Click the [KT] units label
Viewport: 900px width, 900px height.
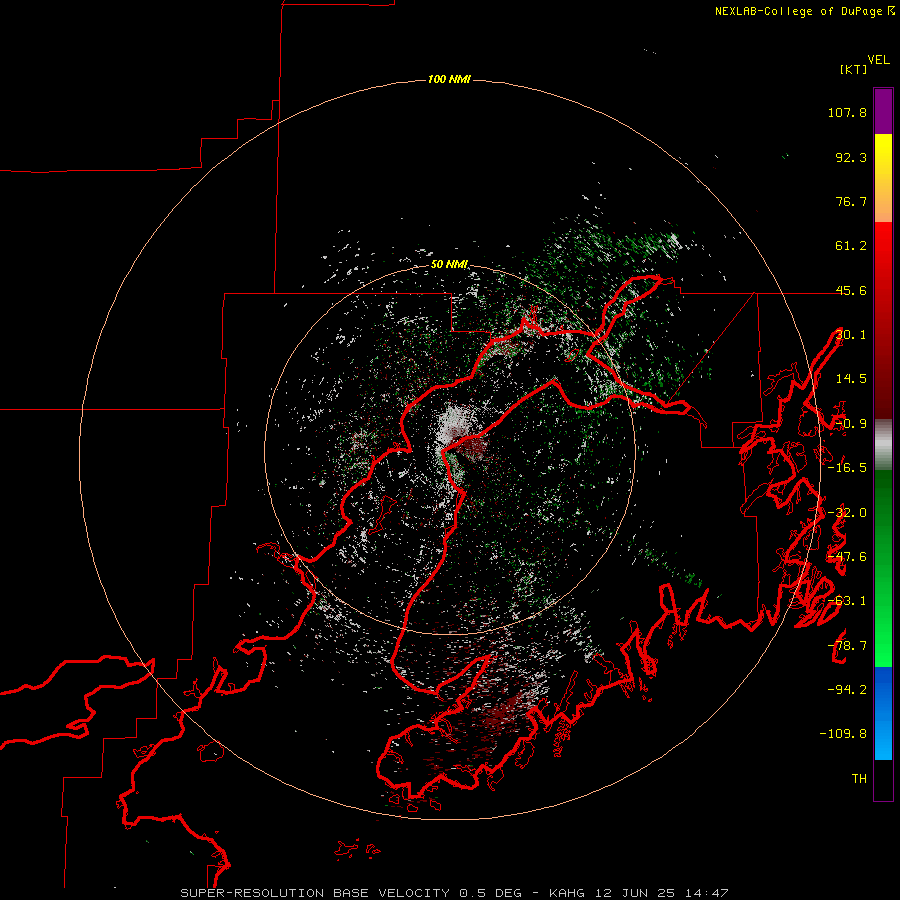854,69
